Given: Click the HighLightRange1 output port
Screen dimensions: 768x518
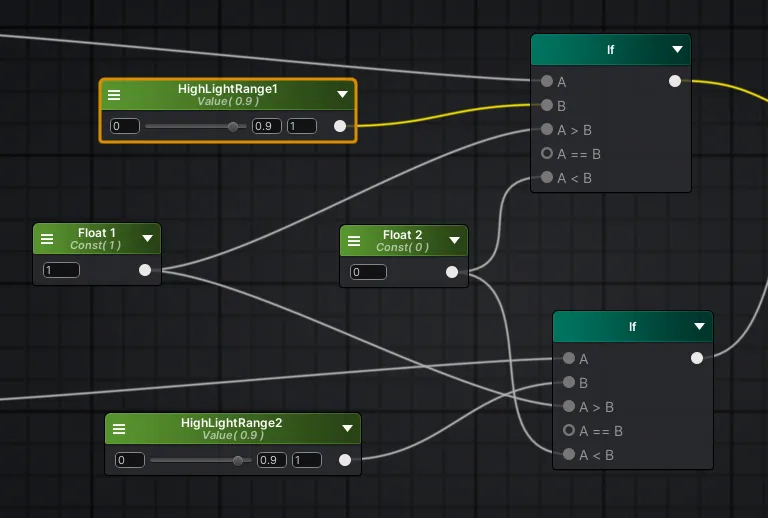Looking at the screenshot, I should tap(340, 126).
